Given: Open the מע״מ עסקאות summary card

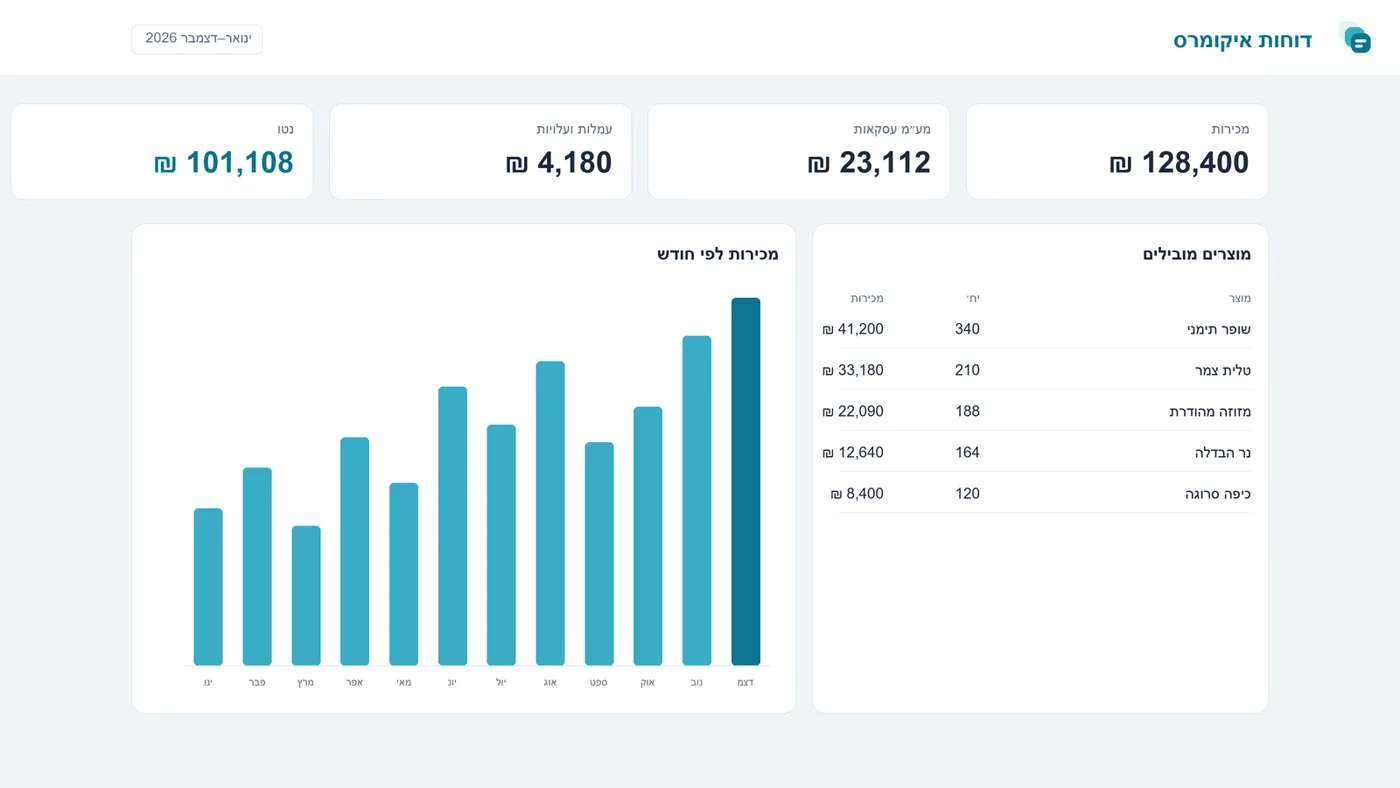Looking at the screenshot, I should pyautogui.click(x=799, y=152).
